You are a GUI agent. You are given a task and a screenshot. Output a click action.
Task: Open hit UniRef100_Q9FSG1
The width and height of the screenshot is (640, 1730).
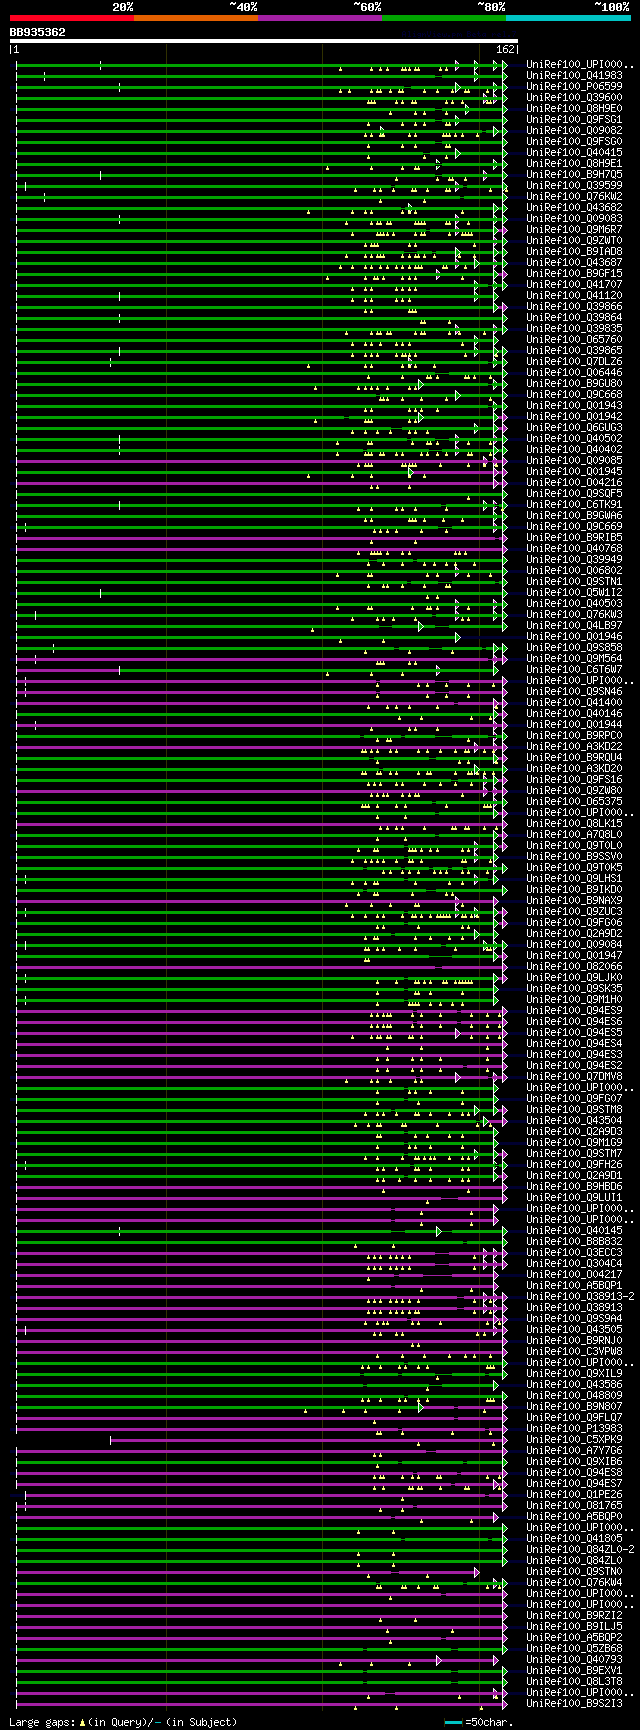[x=574, y=119]
